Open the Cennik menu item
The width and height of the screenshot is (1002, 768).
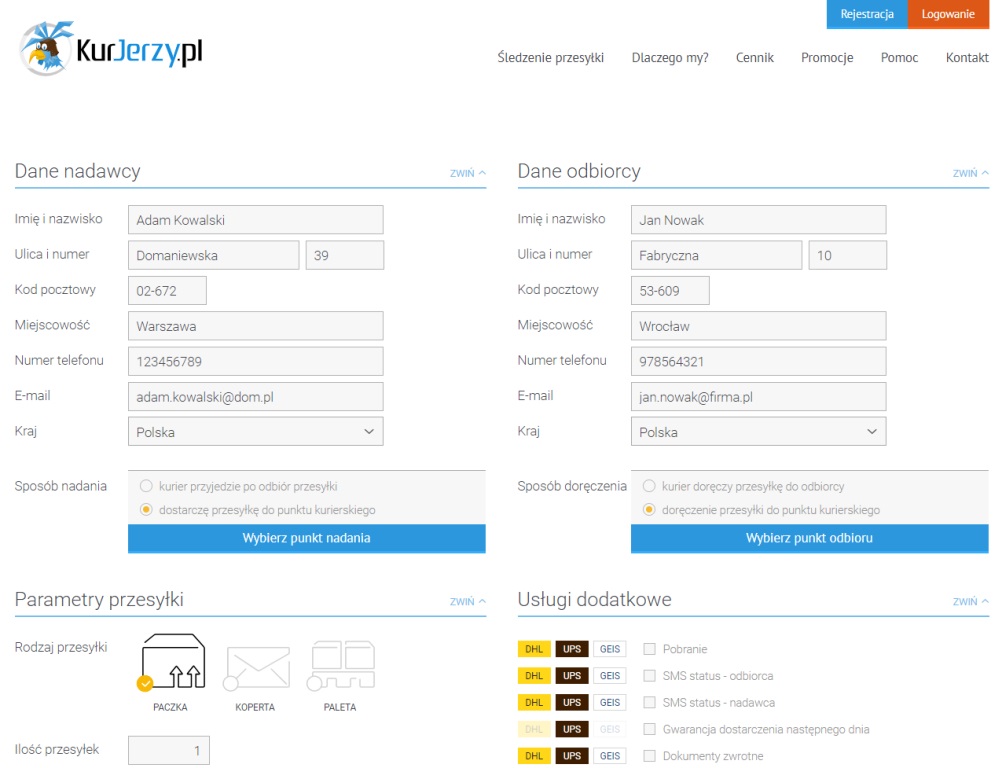coord(755,58)
